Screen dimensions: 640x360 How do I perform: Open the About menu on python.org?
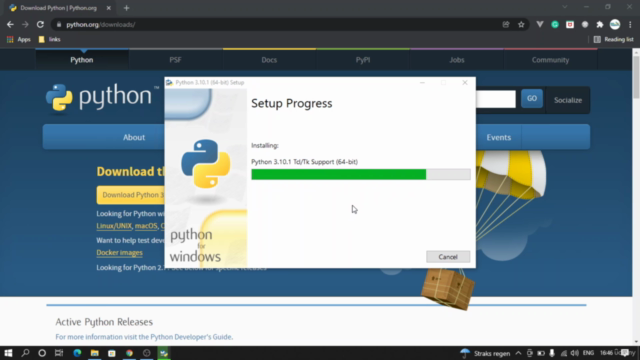134,138
